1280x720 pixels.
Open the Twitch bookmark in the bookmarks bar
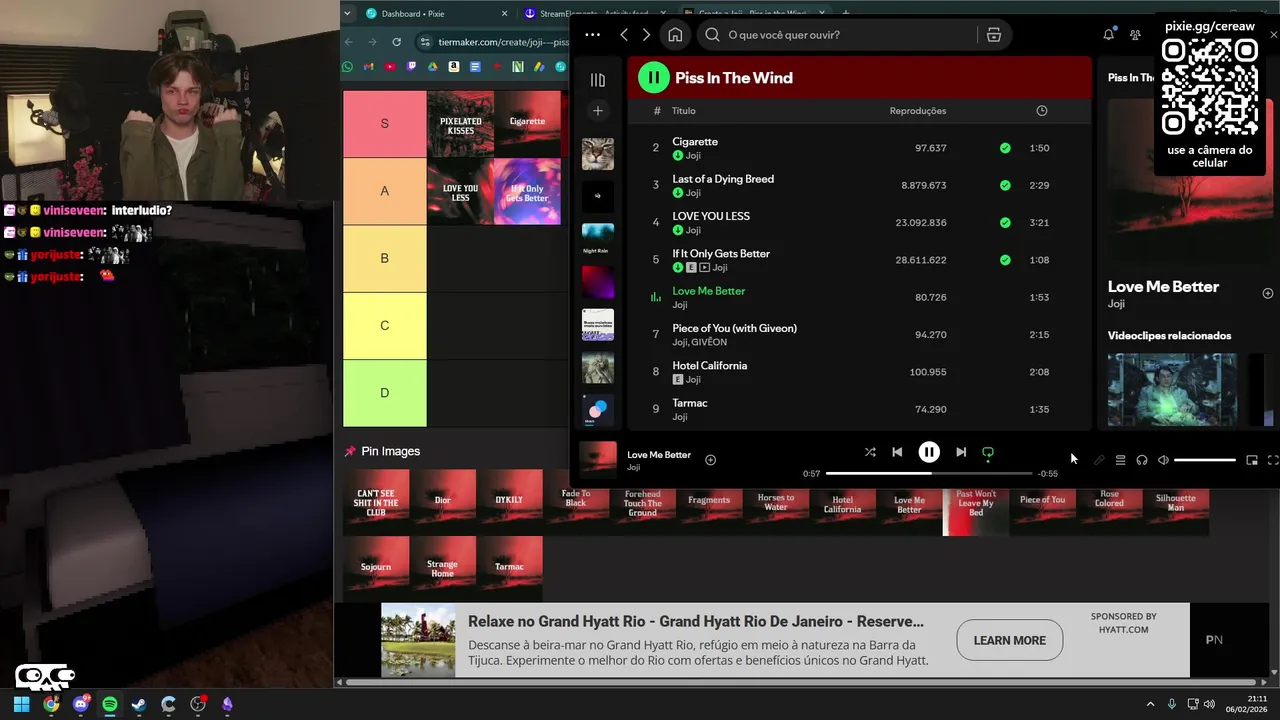pos(411,67)
